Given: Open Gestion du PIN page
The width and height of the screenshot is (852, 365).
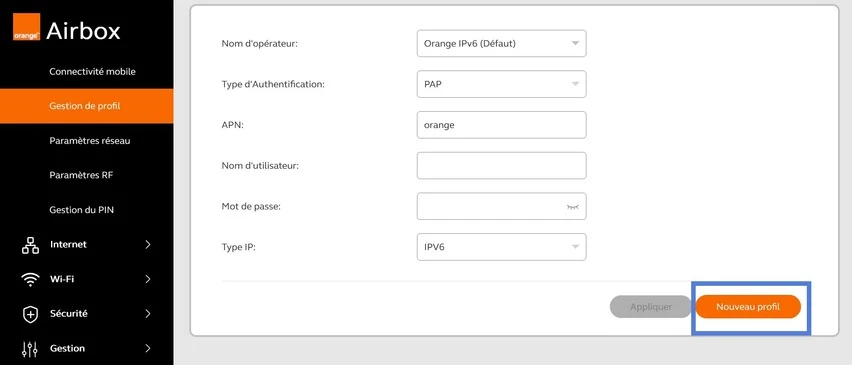Looking at the screenshot, I should tap(82, 210).
